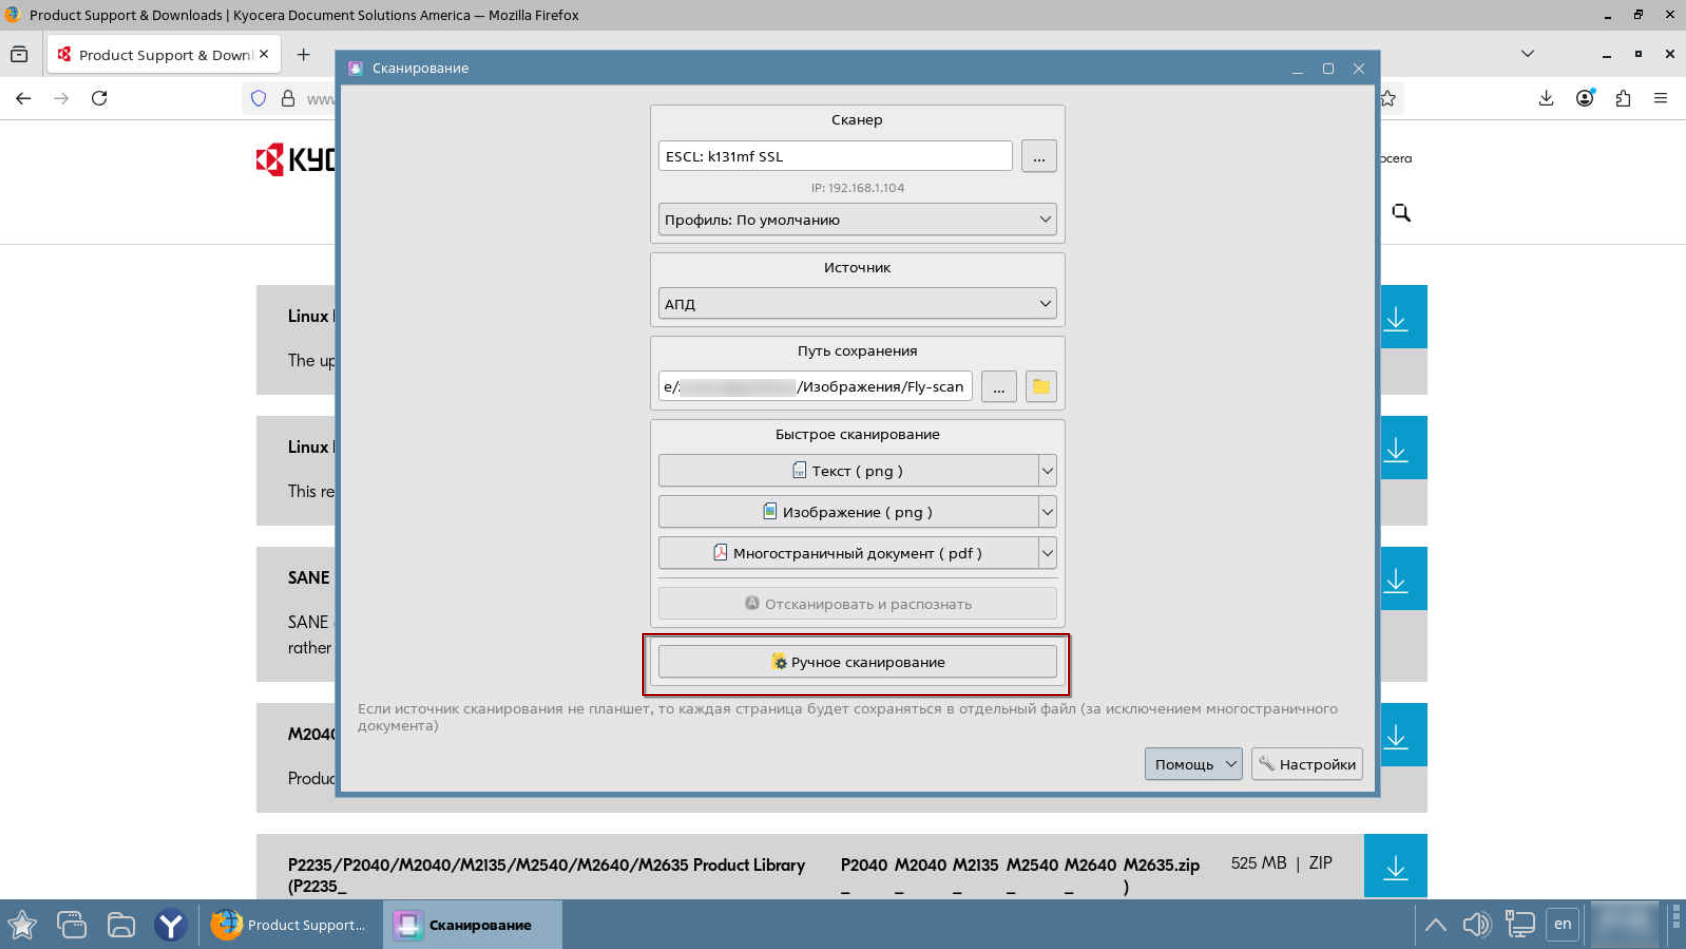Open the yellow save folder icon
Image resolution: width=1686 pixels, height=949 pixels.
(1040, 387)
